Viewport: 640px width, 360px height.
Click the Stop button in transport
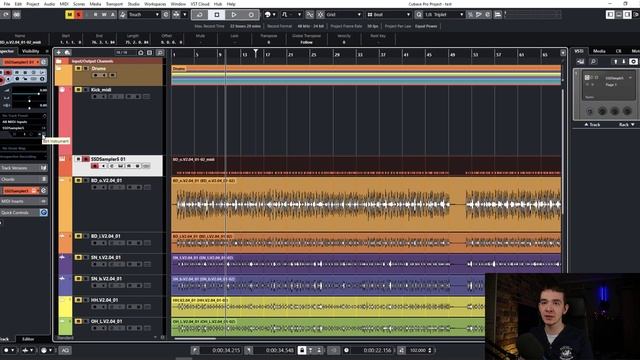click(x=217, y=15)
